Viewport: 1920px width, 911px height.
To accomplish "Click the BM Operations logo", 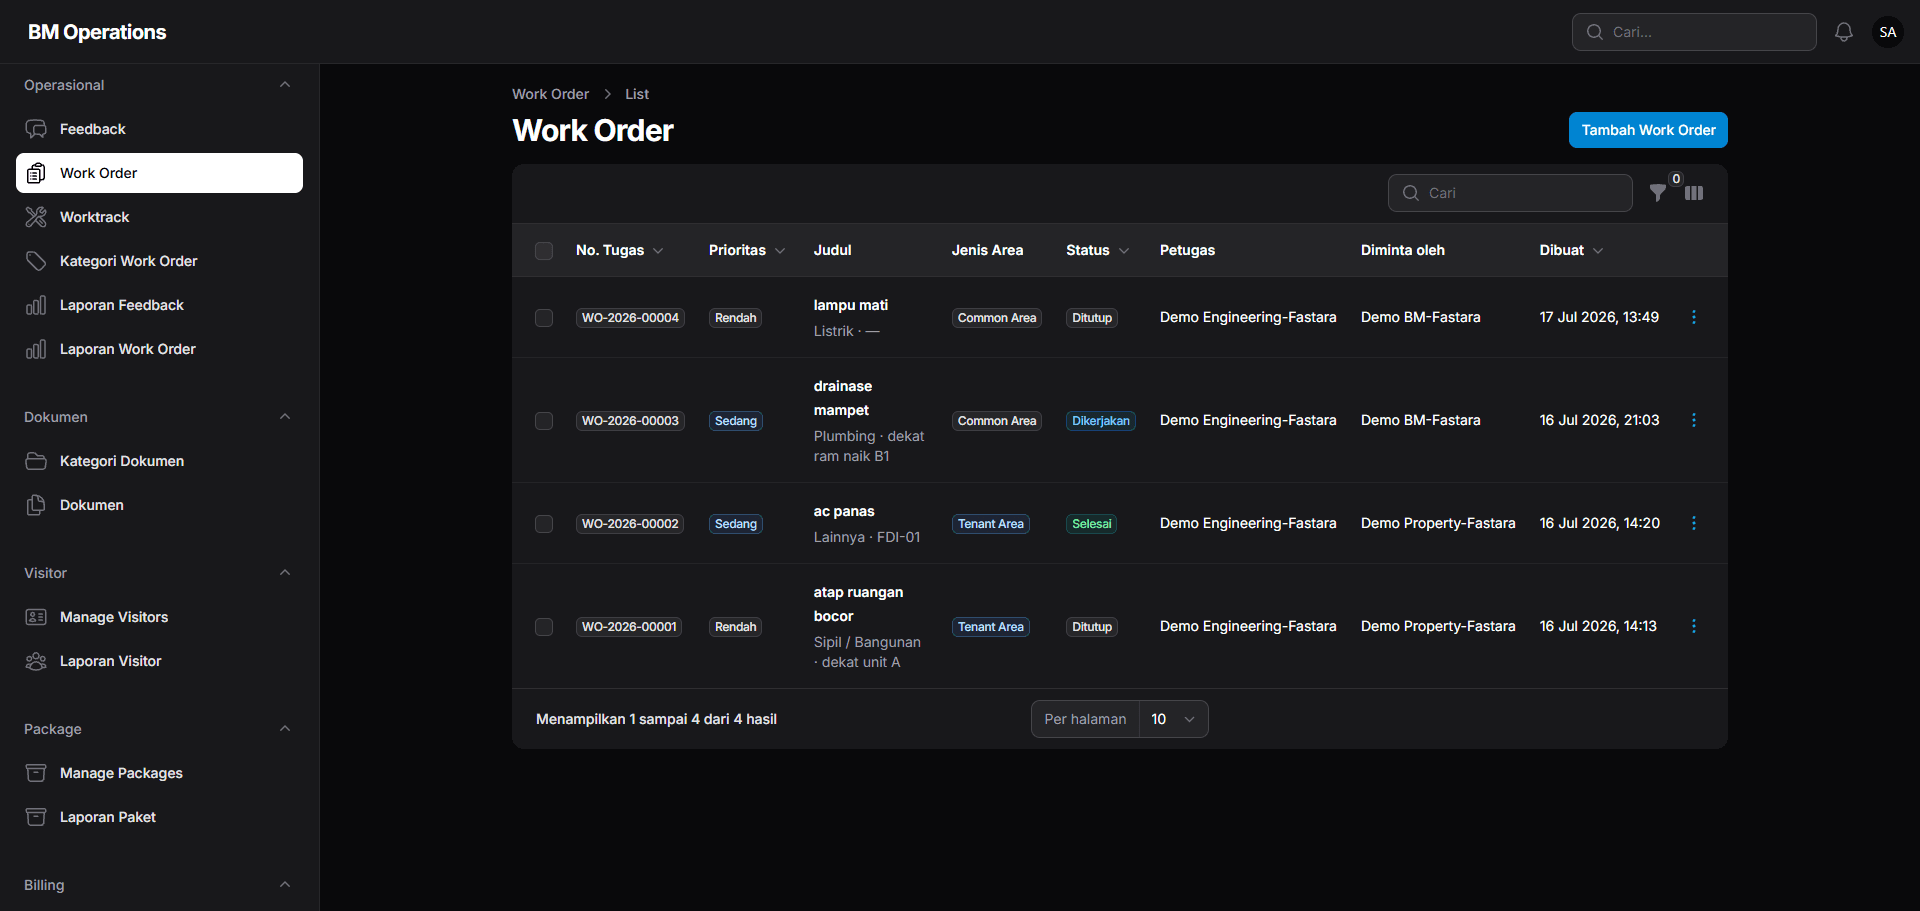I will click(x=97, y=32).
